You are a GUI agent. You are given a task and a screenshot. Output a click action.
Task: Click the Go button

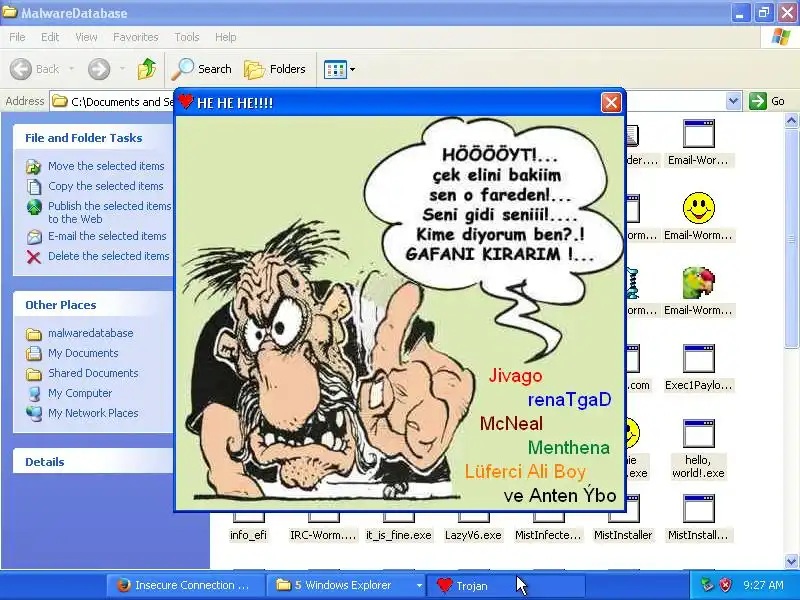(x=767, y=101)
